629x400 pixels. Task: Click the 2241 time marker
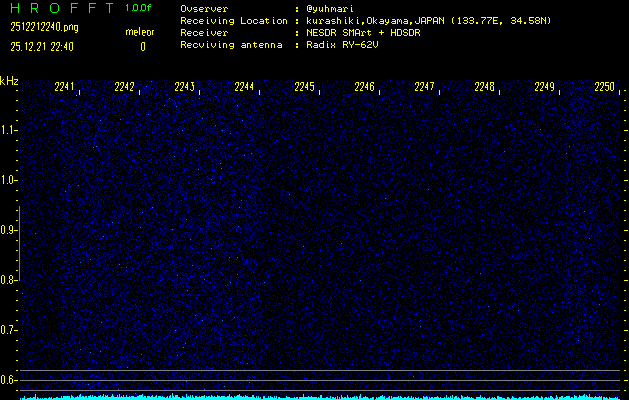pos(65,87)
